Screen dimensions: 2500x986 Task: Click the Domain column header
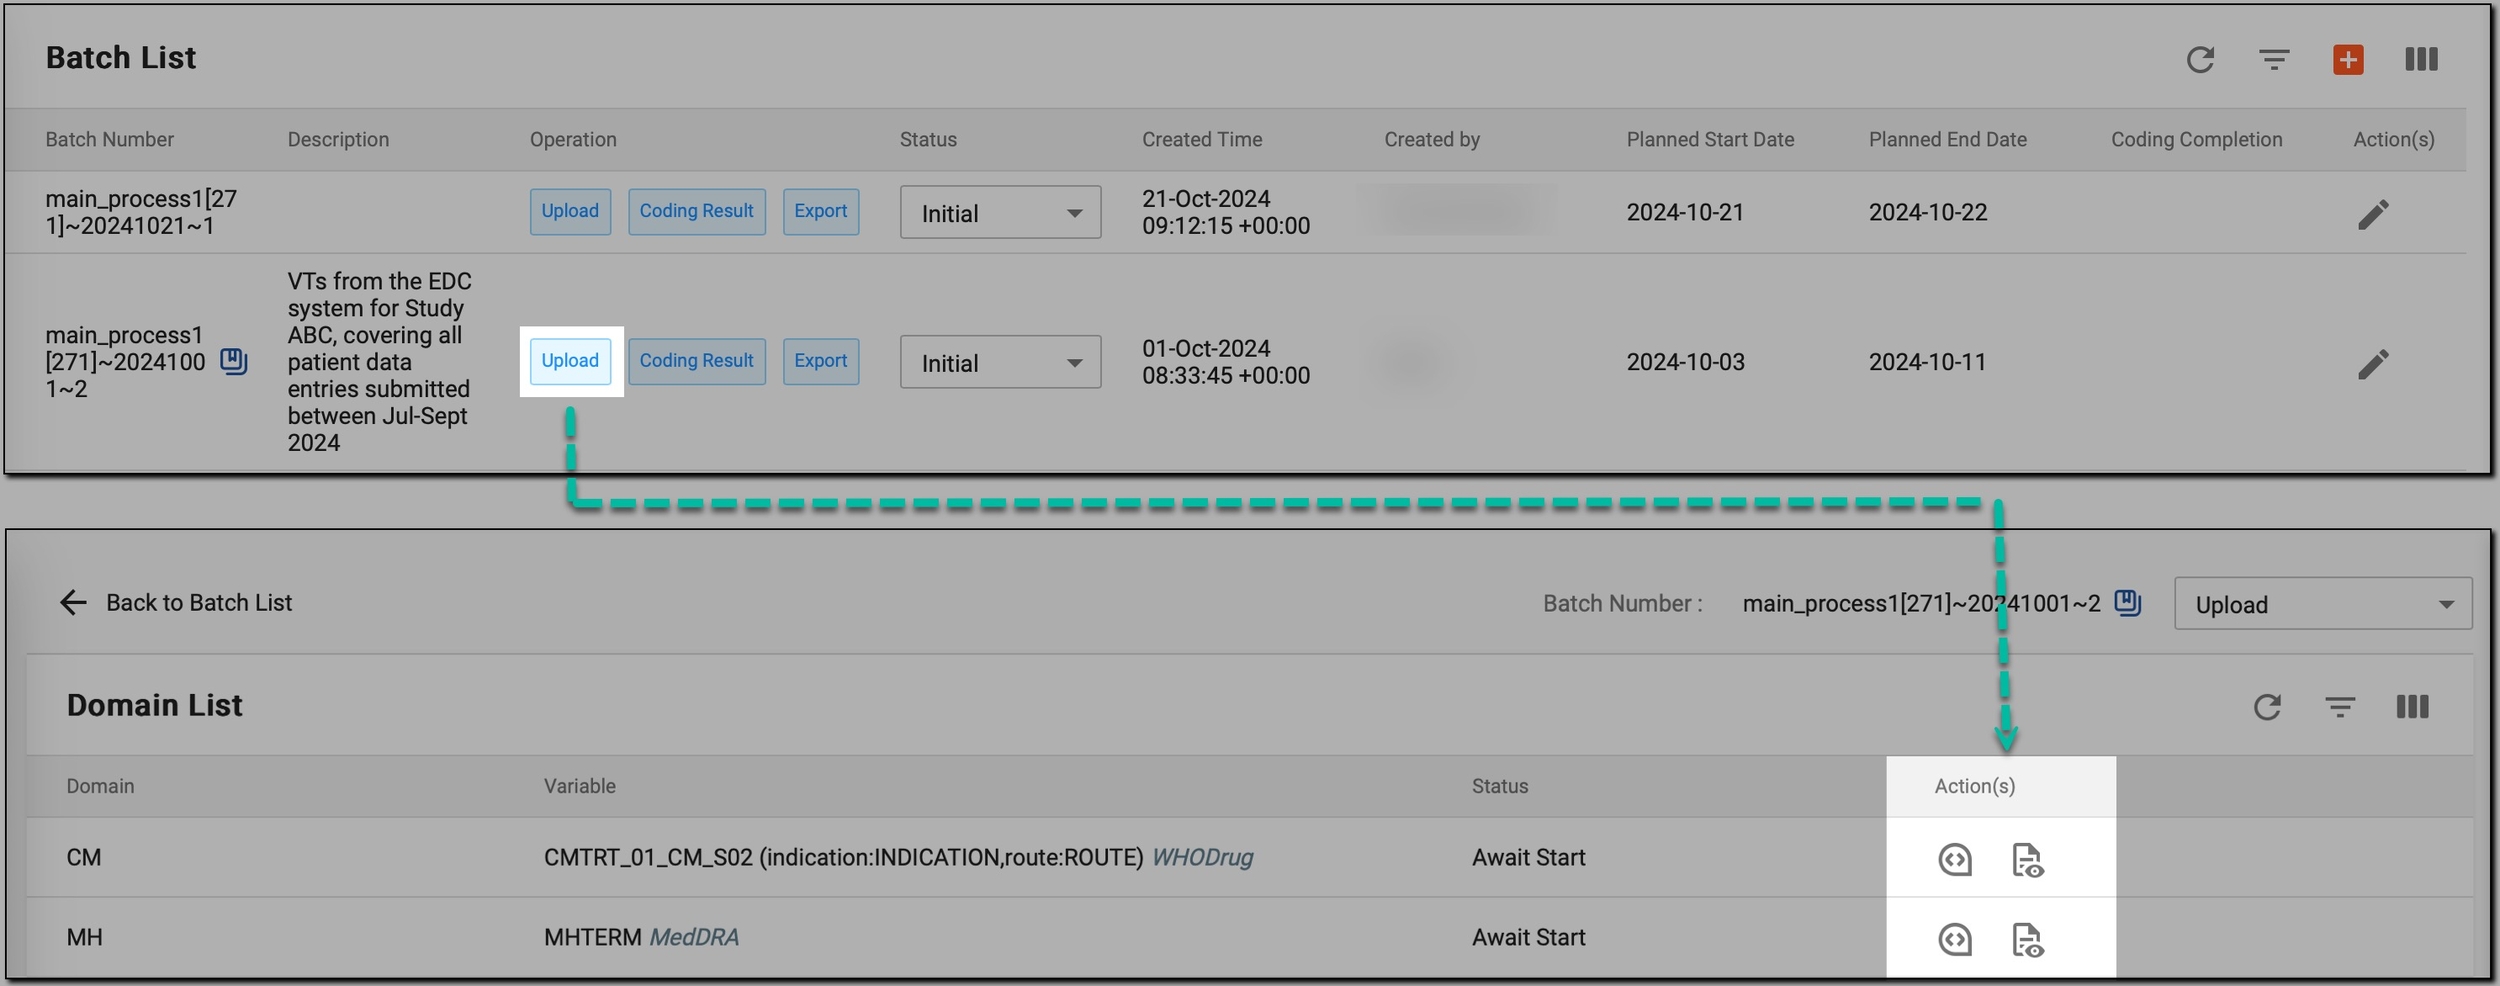coord(100,786)
